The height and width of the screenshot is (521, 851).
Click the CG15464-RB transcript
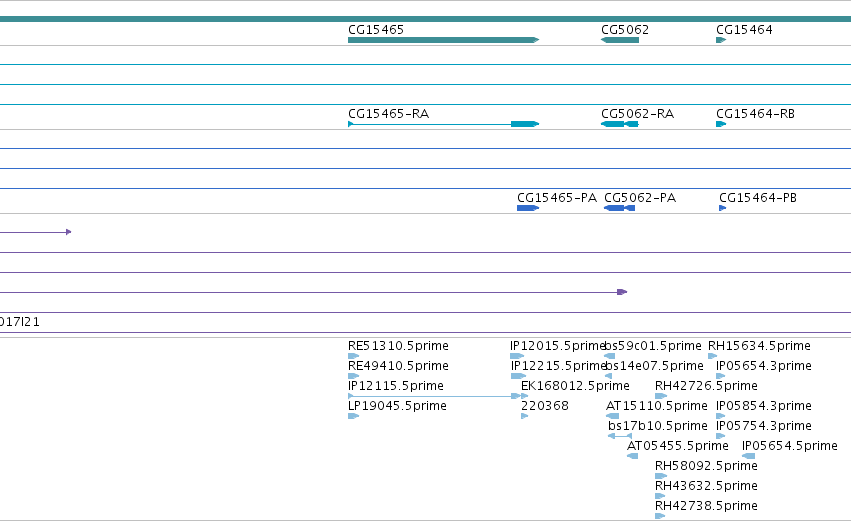721,124
